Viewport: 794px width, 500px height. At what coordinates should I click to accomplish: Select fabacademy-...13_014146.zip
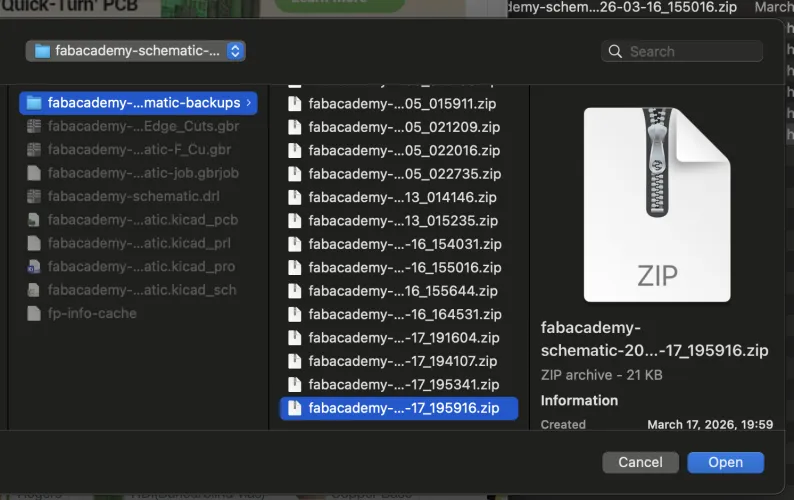399,197
